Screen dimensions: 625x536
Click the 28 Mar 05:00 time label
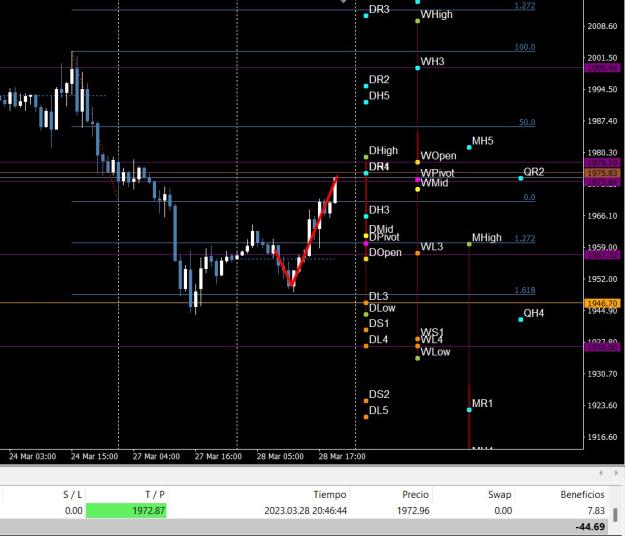coord(280,457)
